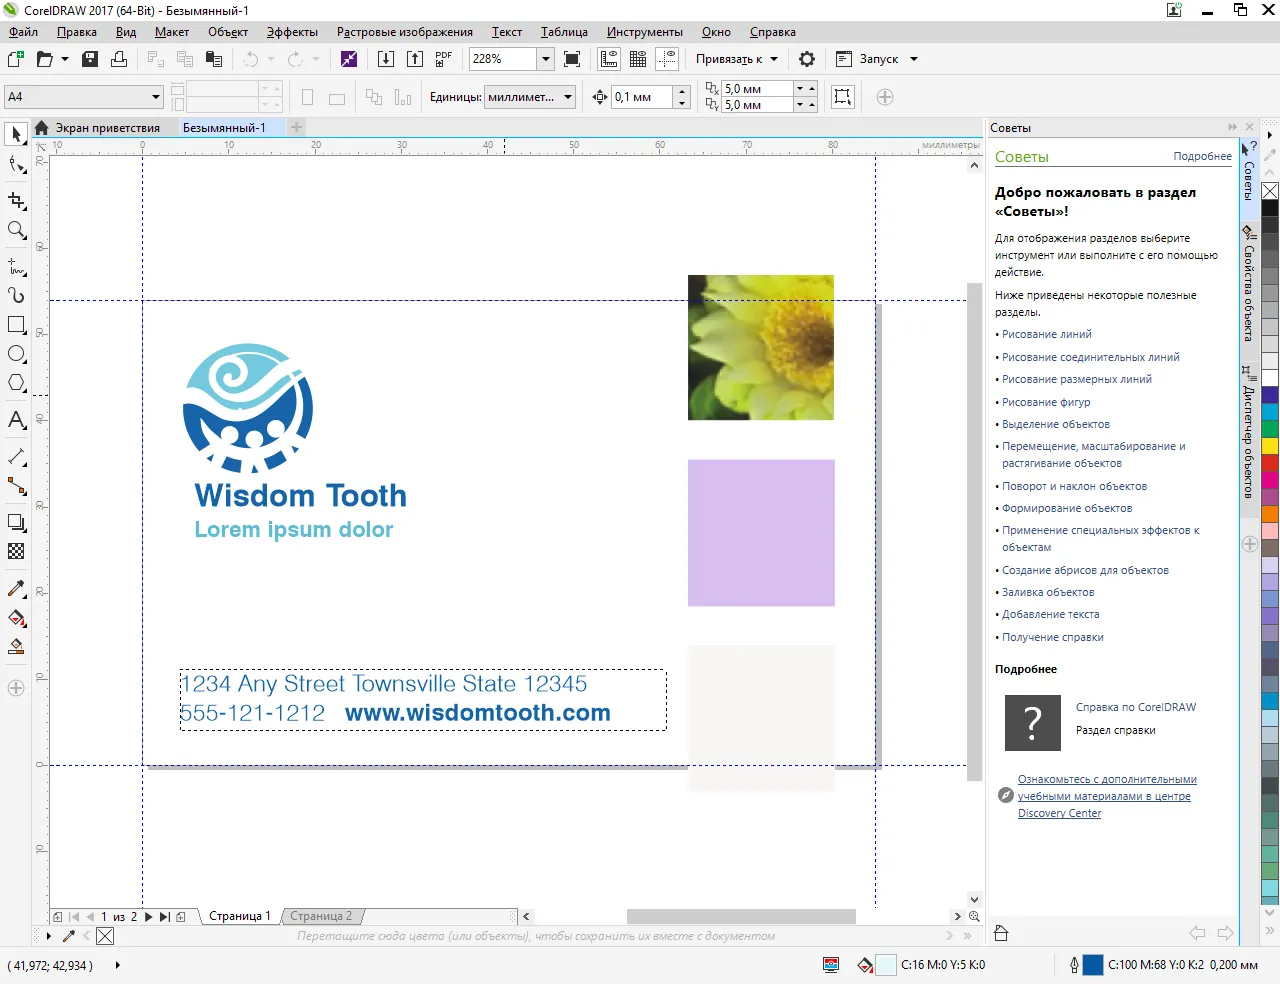Image resolution: width=1280 pixels, height=984 pixels.
Task: Pick the yellow color swatch in palette
Action: (x=1270, y=445)
